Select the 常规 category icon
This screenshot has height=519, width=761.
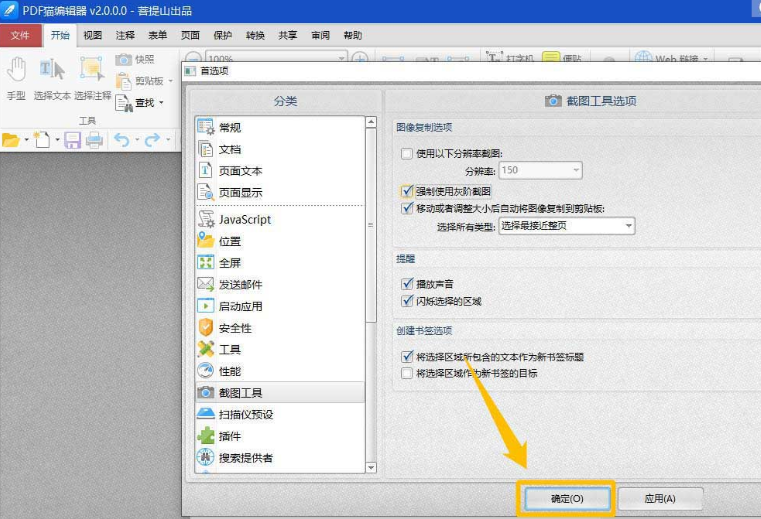(206, 127)
